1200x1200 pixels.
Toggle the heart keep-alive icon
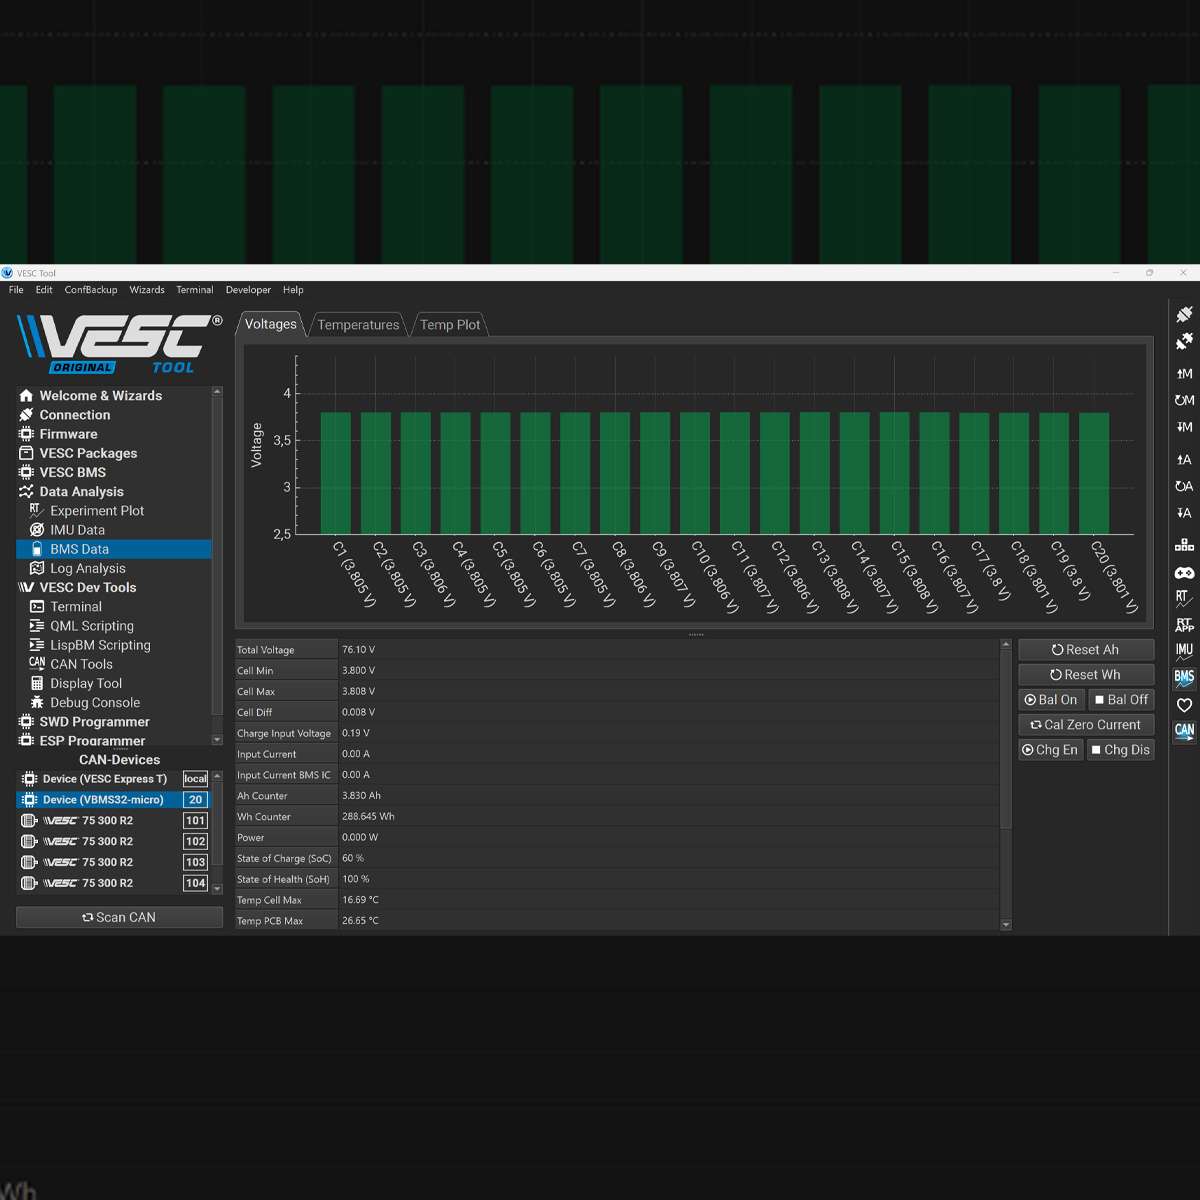point(1184,705)
